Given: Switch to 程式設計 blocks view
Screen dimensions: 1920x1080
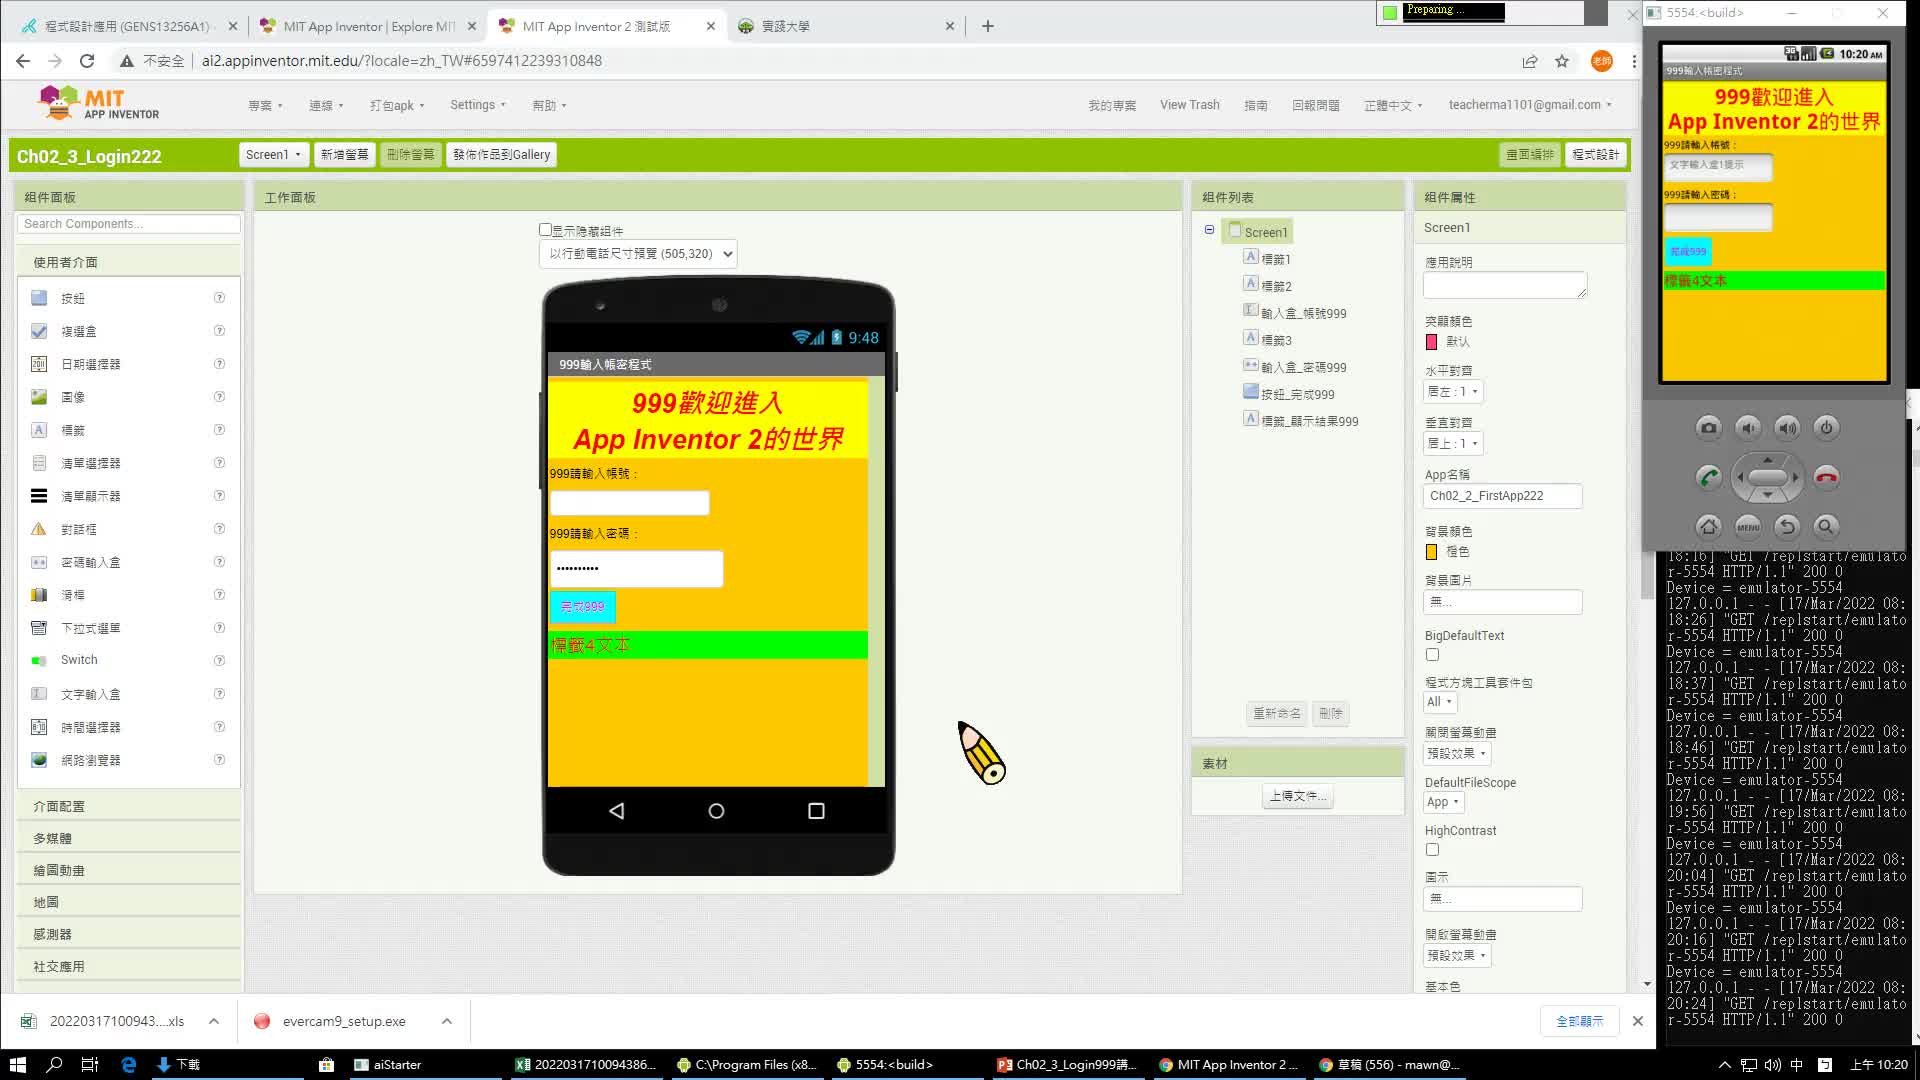Looking at the screenshot, I should click(1595, 155).
